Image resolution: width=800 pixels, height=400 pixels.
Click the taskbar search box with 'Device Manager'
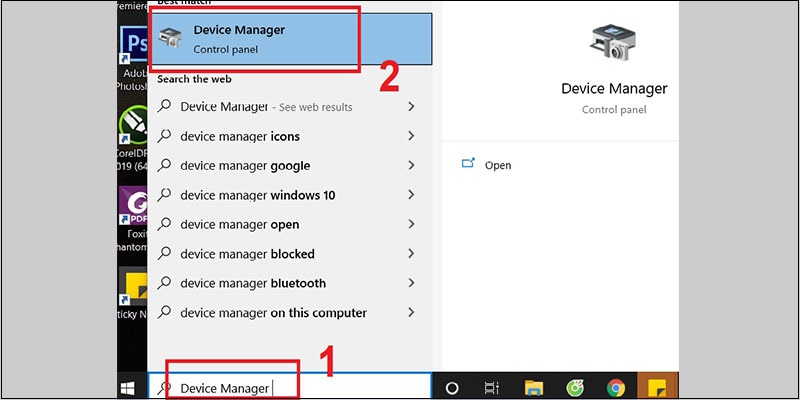[290, 388]
